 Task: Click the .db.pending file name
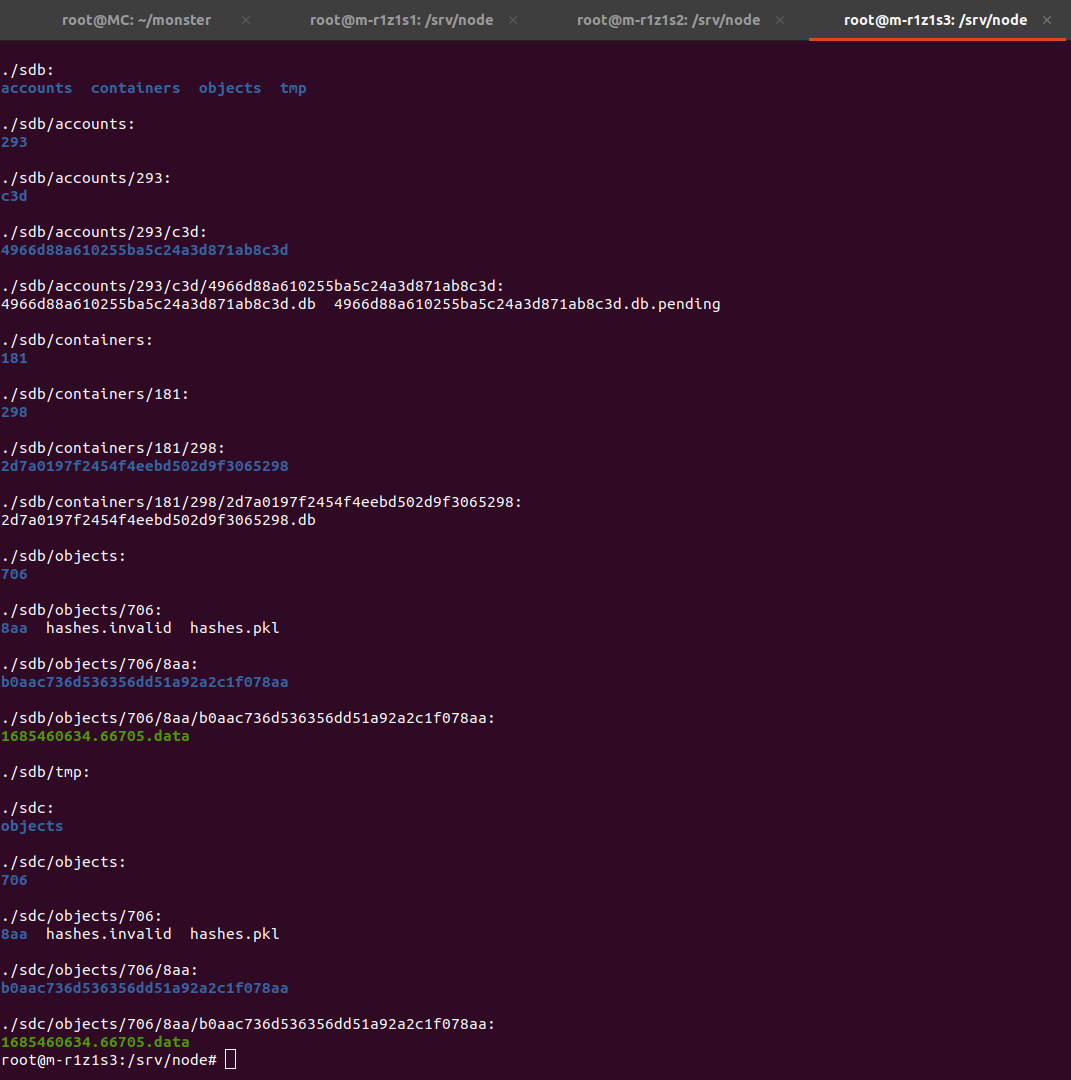point(527,304)
